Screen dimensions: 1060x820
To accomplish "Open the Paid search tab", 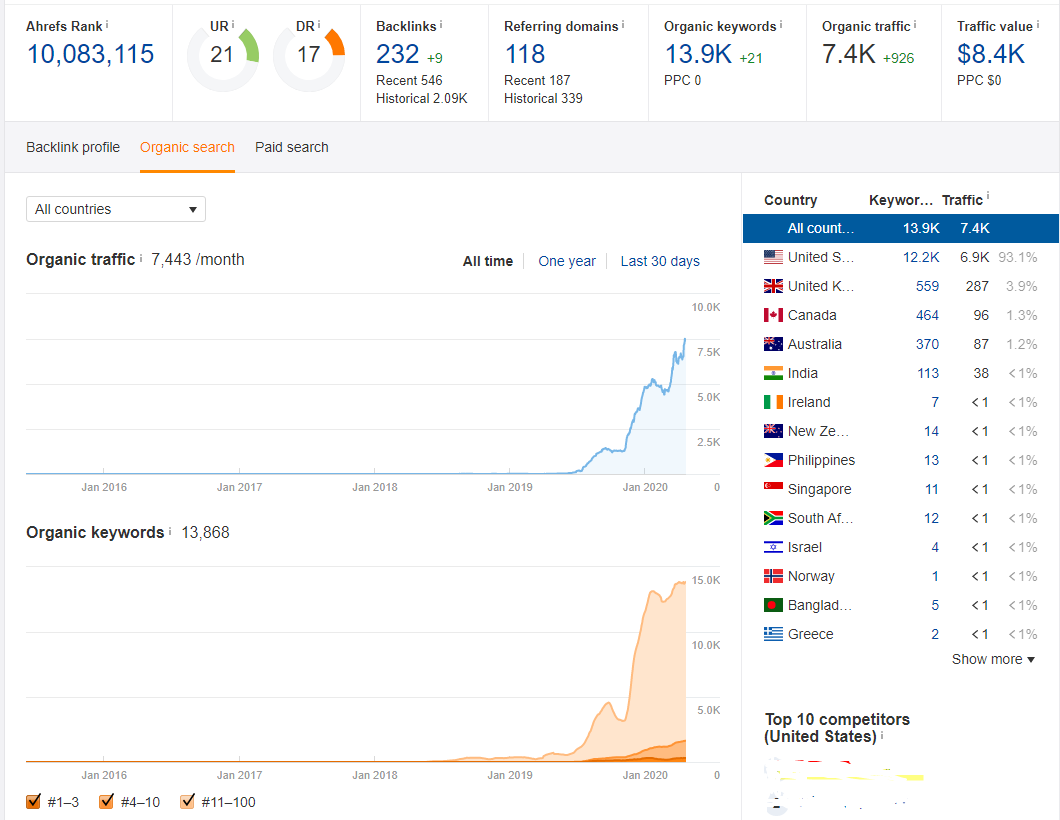I will (291, 147).
